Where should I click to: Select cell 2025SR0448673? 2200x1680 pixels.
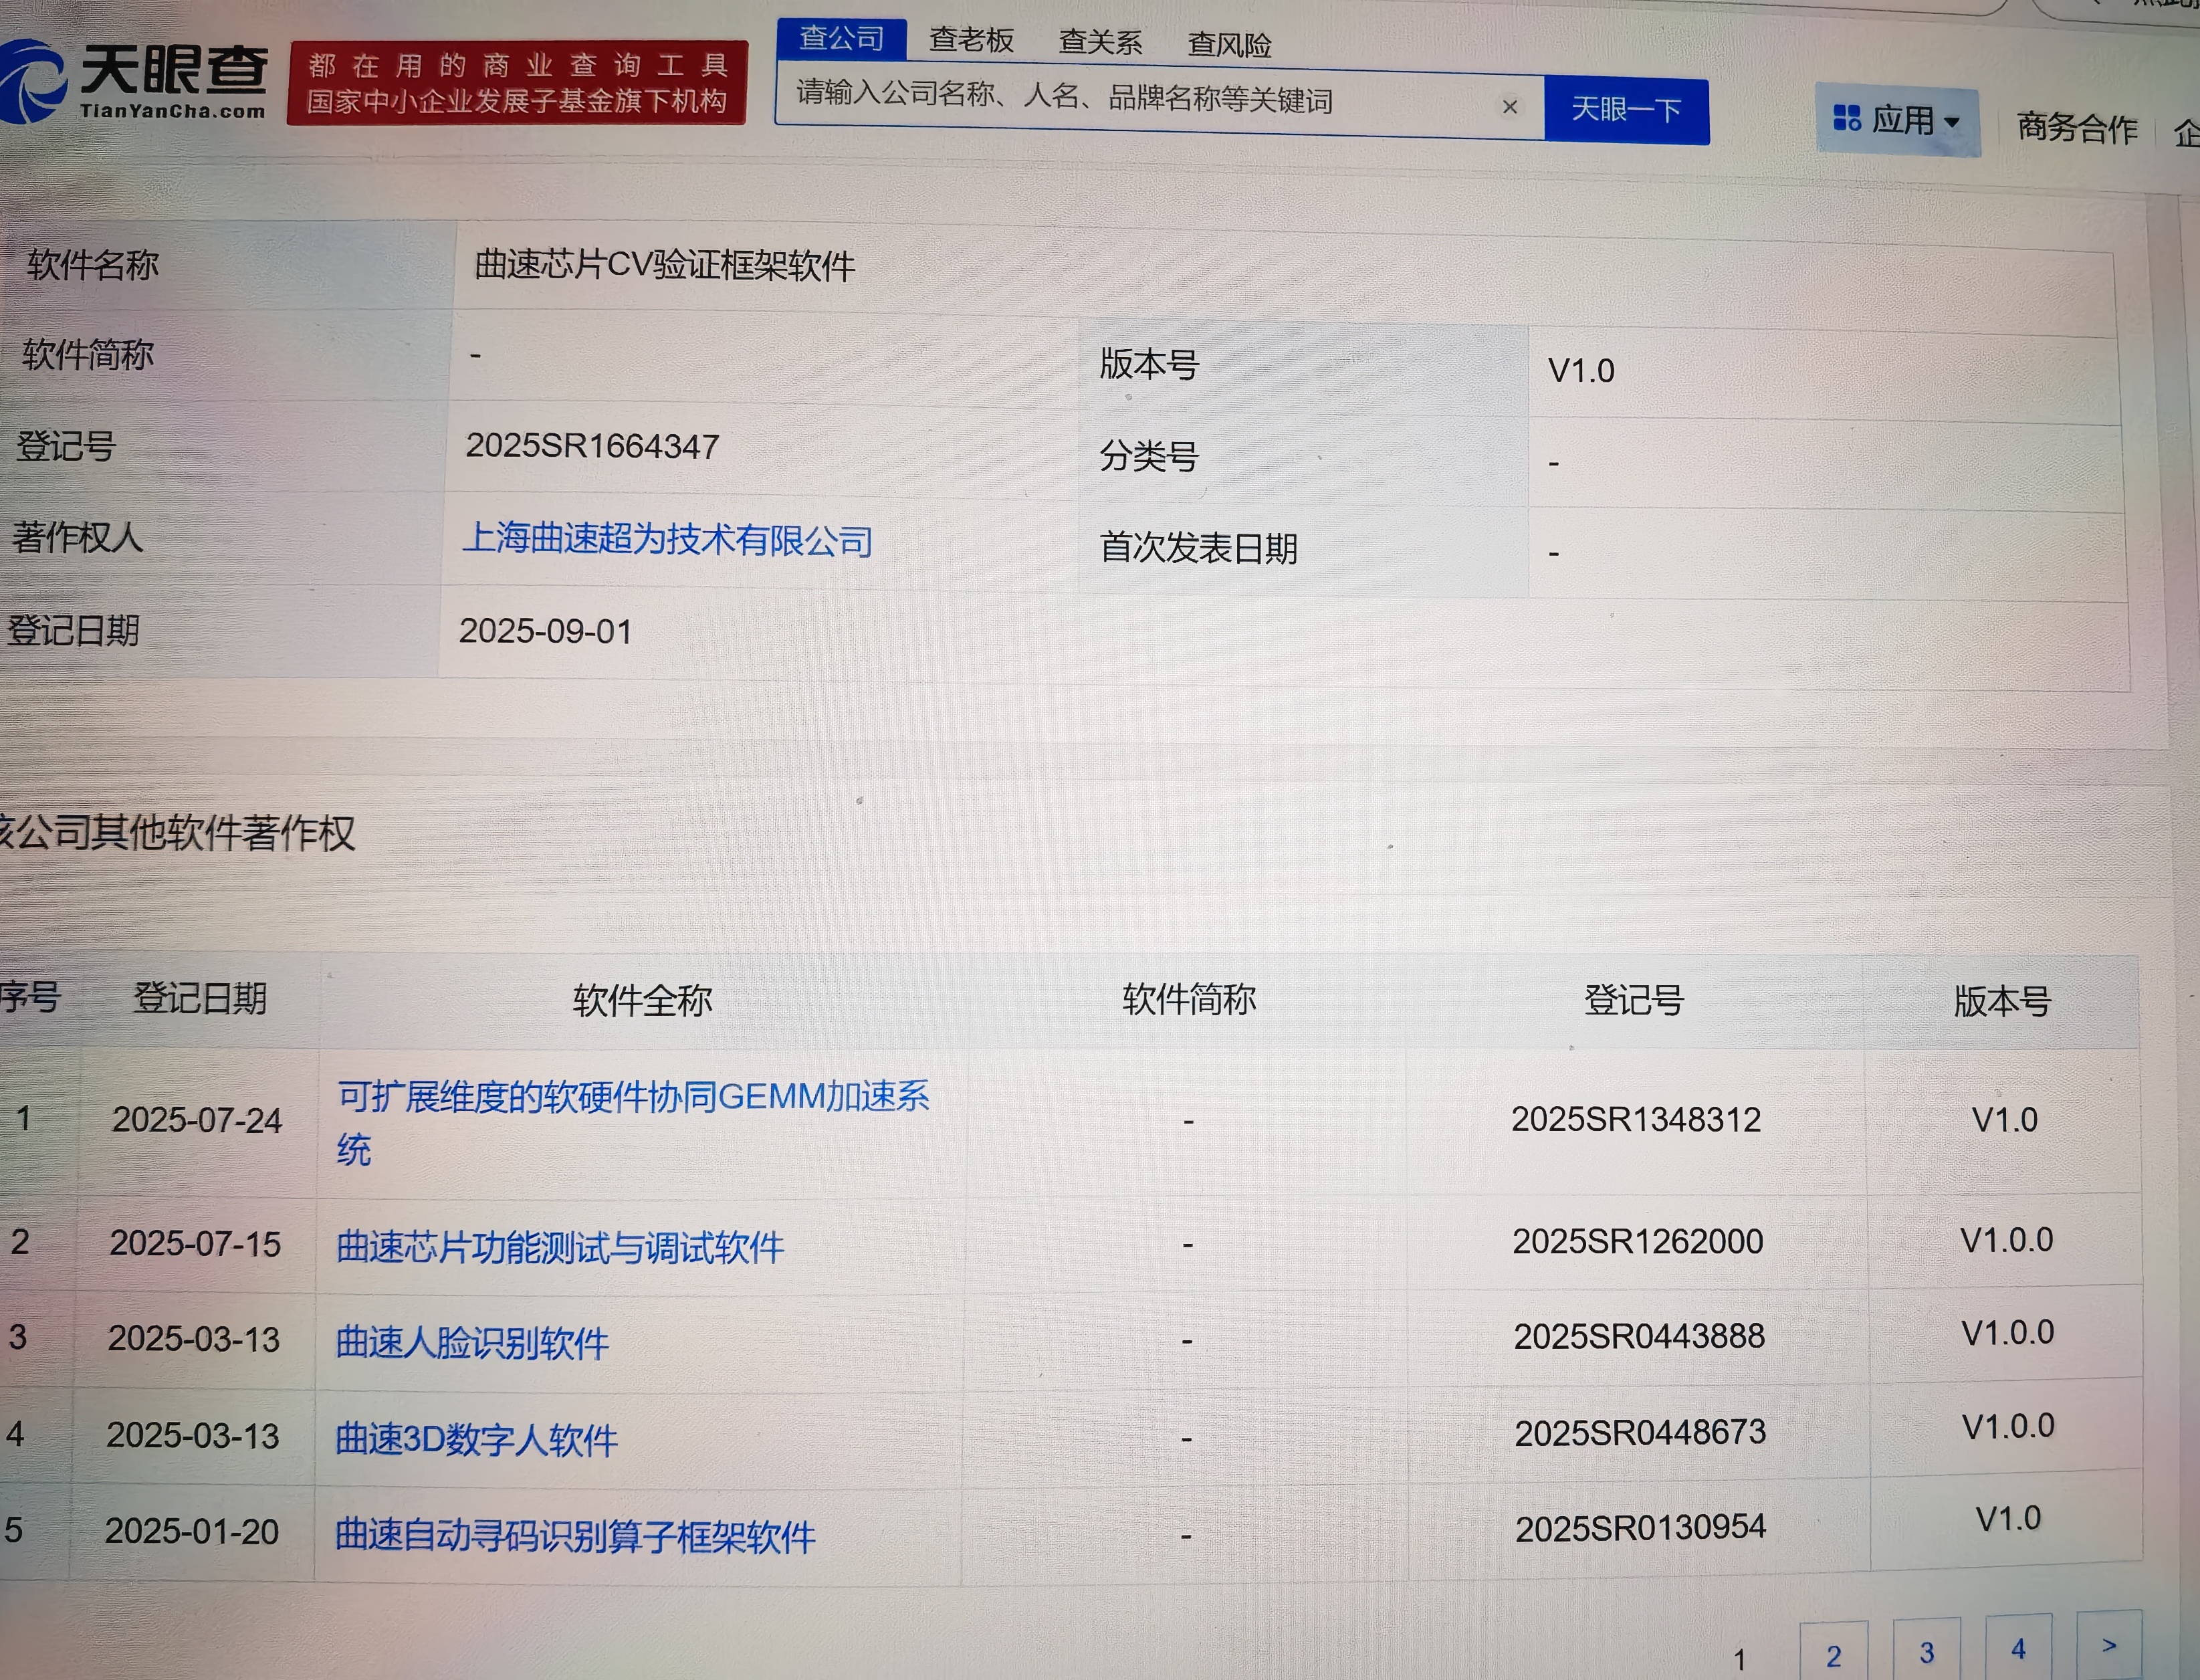pos(1640,1432)
